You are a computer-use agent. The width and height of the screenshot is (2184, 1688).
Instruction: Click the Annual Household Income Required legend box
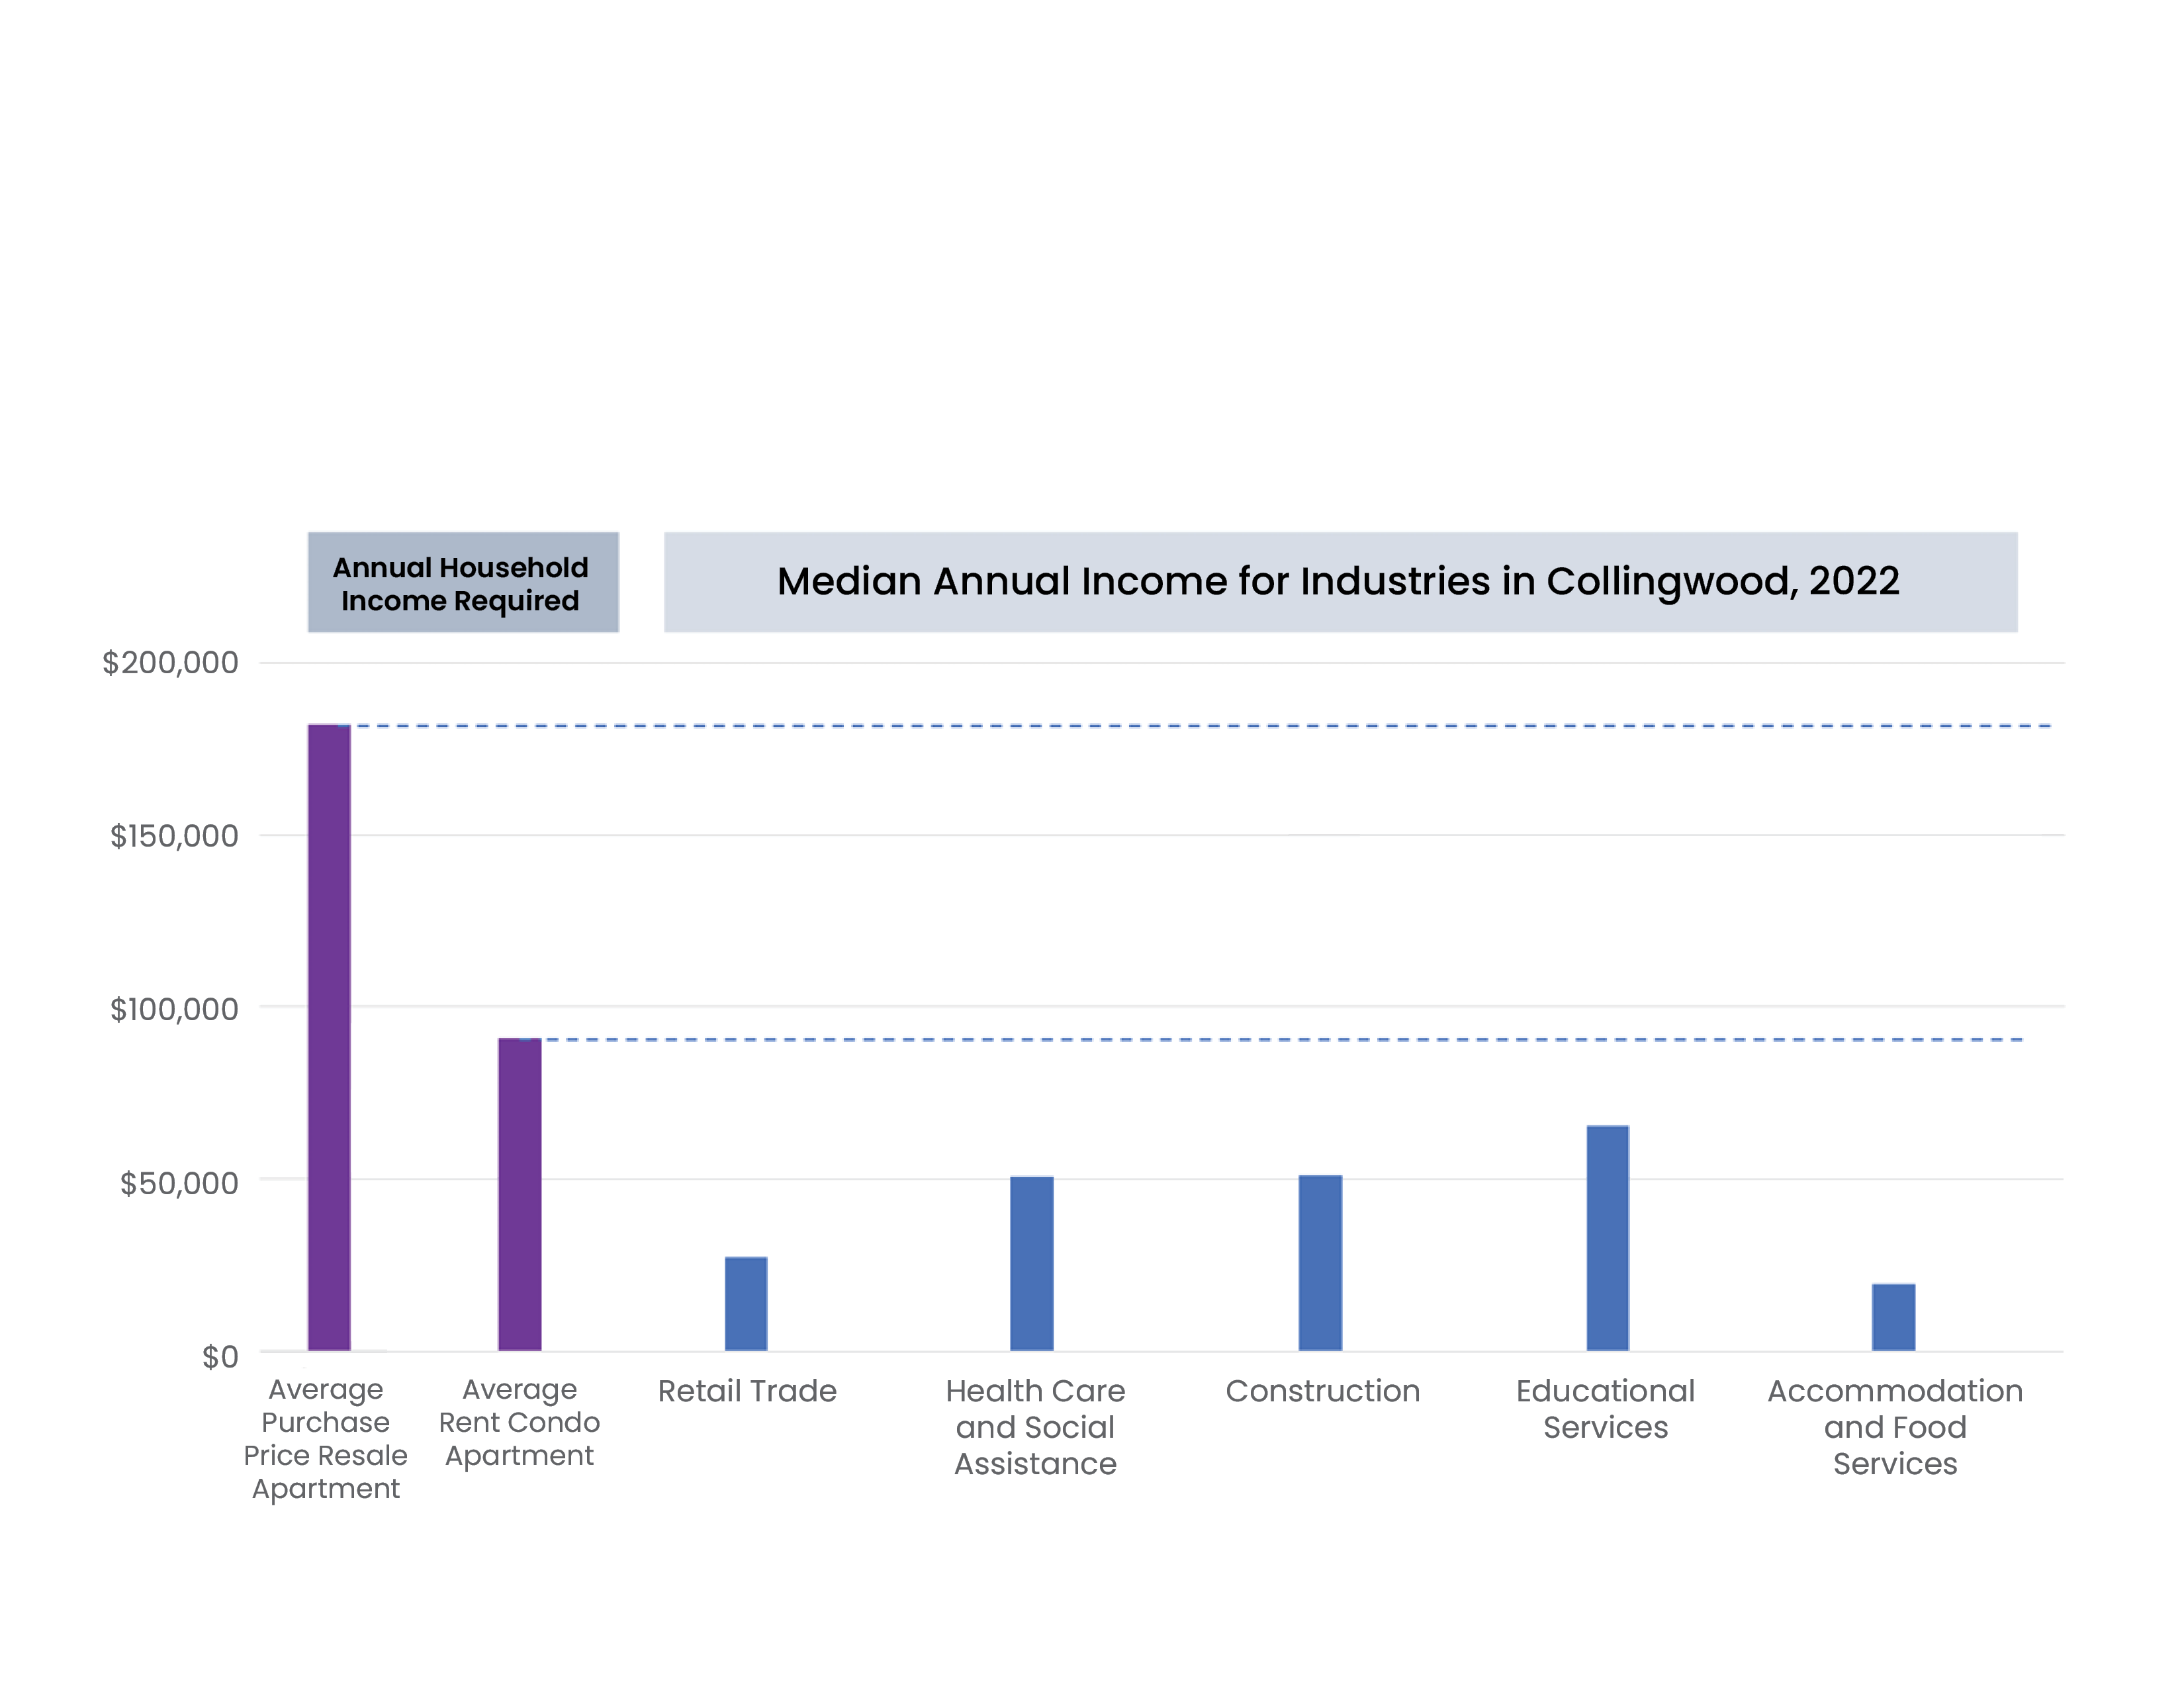click(463, 582)
